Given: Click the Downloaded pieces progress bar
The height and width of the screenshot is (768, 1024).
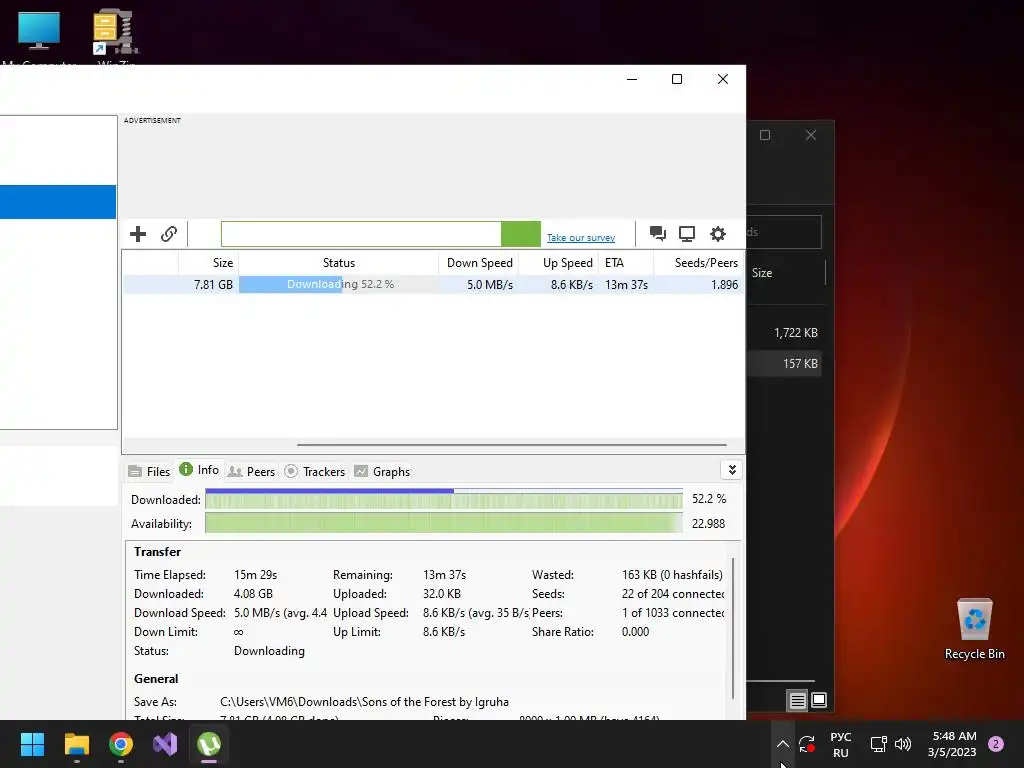Looking at the screenshot, I should [443, 499].
